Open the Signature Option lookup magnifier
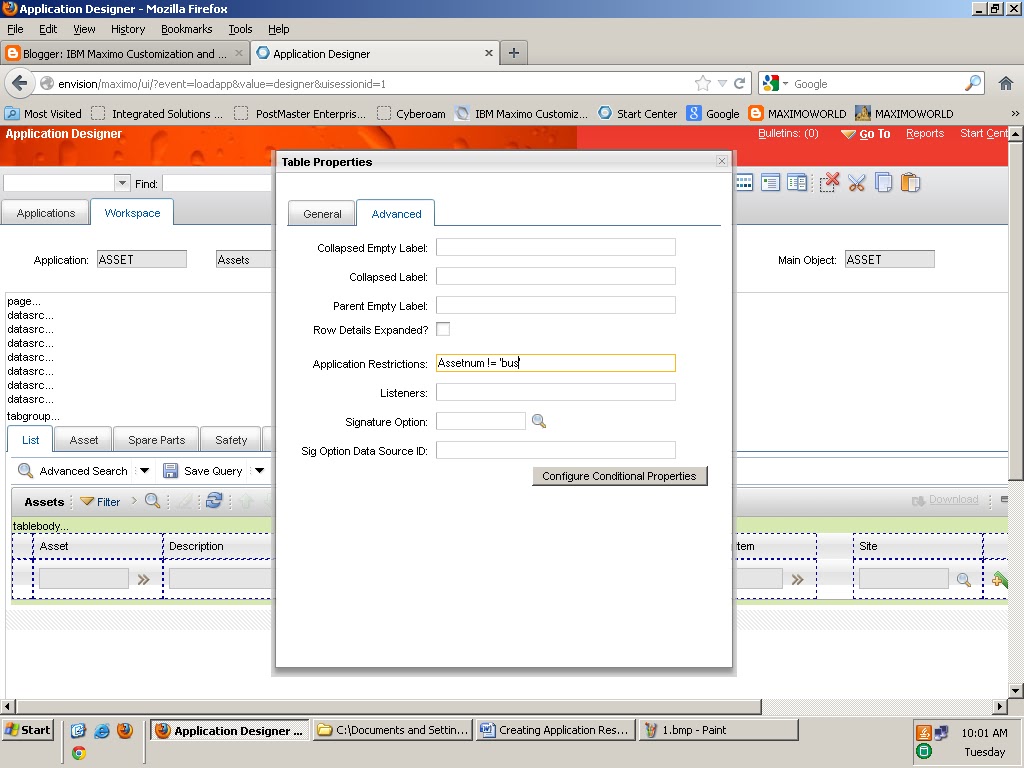 [x=539, y=421]
